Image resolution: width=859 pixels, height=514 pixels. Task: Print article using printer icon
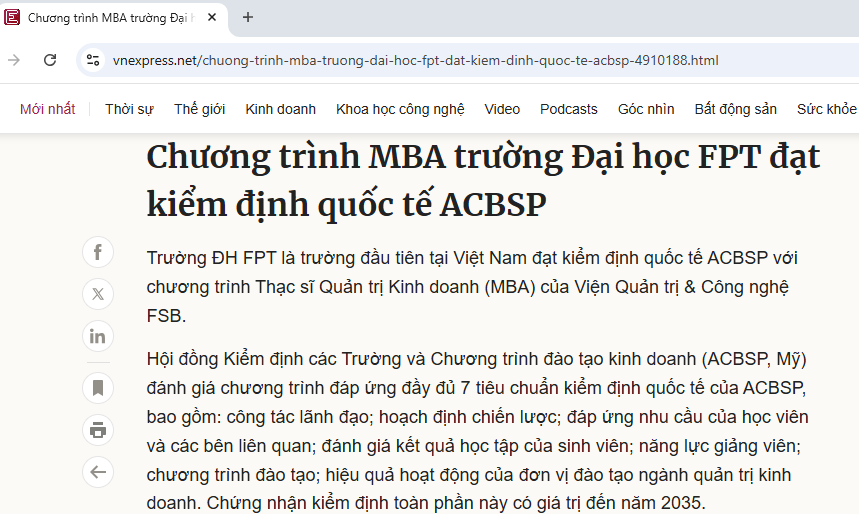point(98,430)
